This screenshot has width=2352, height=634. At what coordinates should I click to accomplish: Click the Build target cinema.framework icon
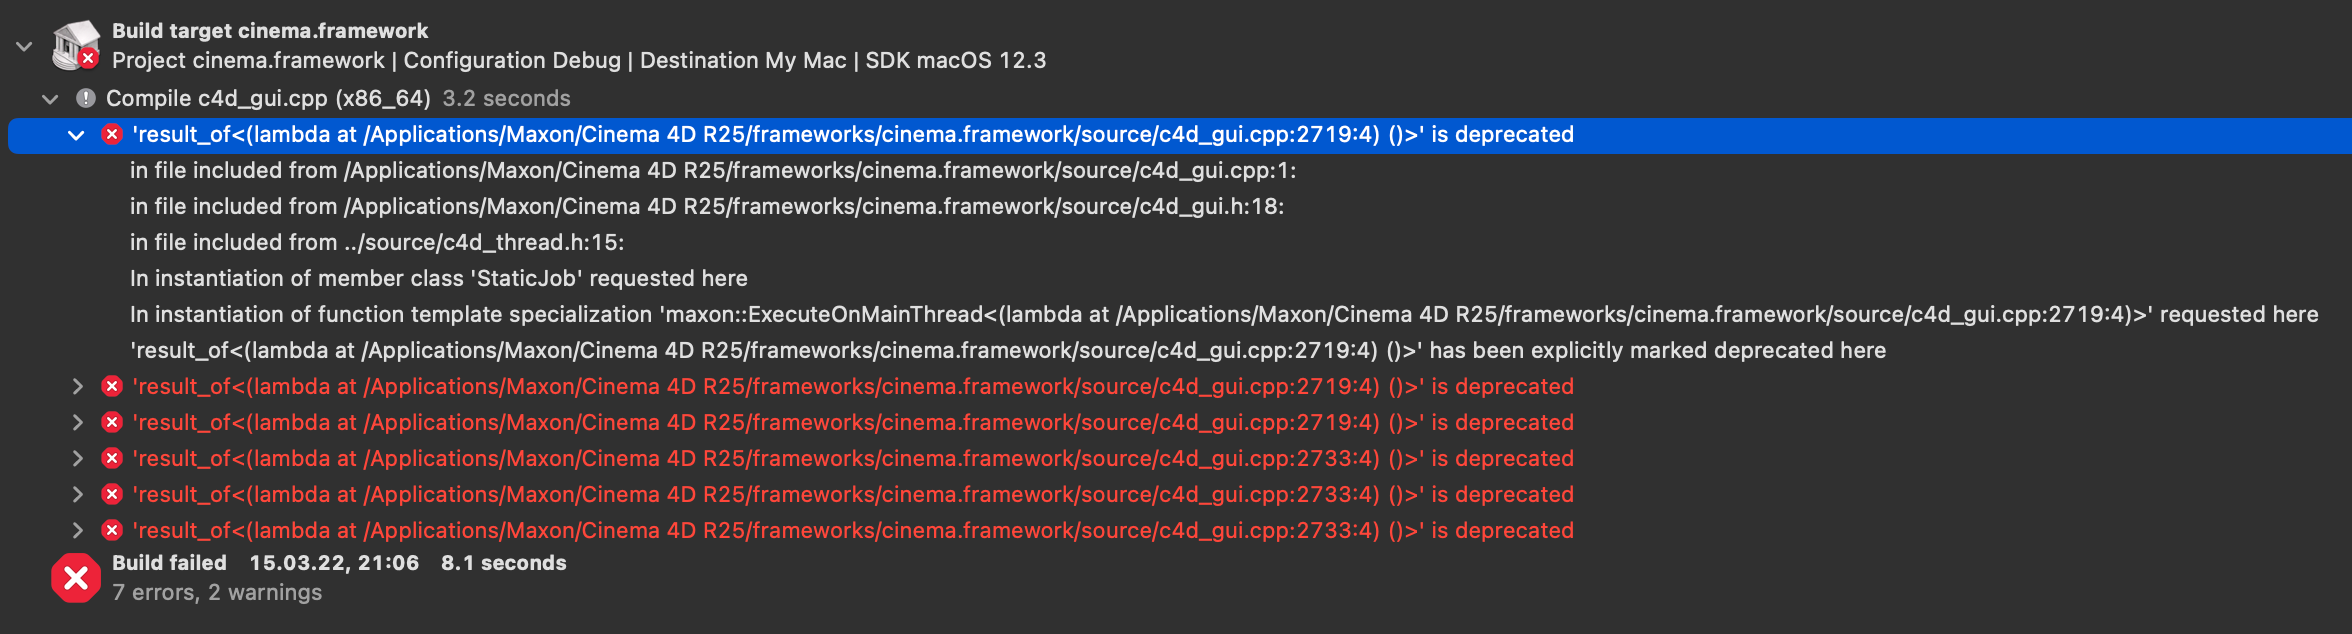pos(76,46)
